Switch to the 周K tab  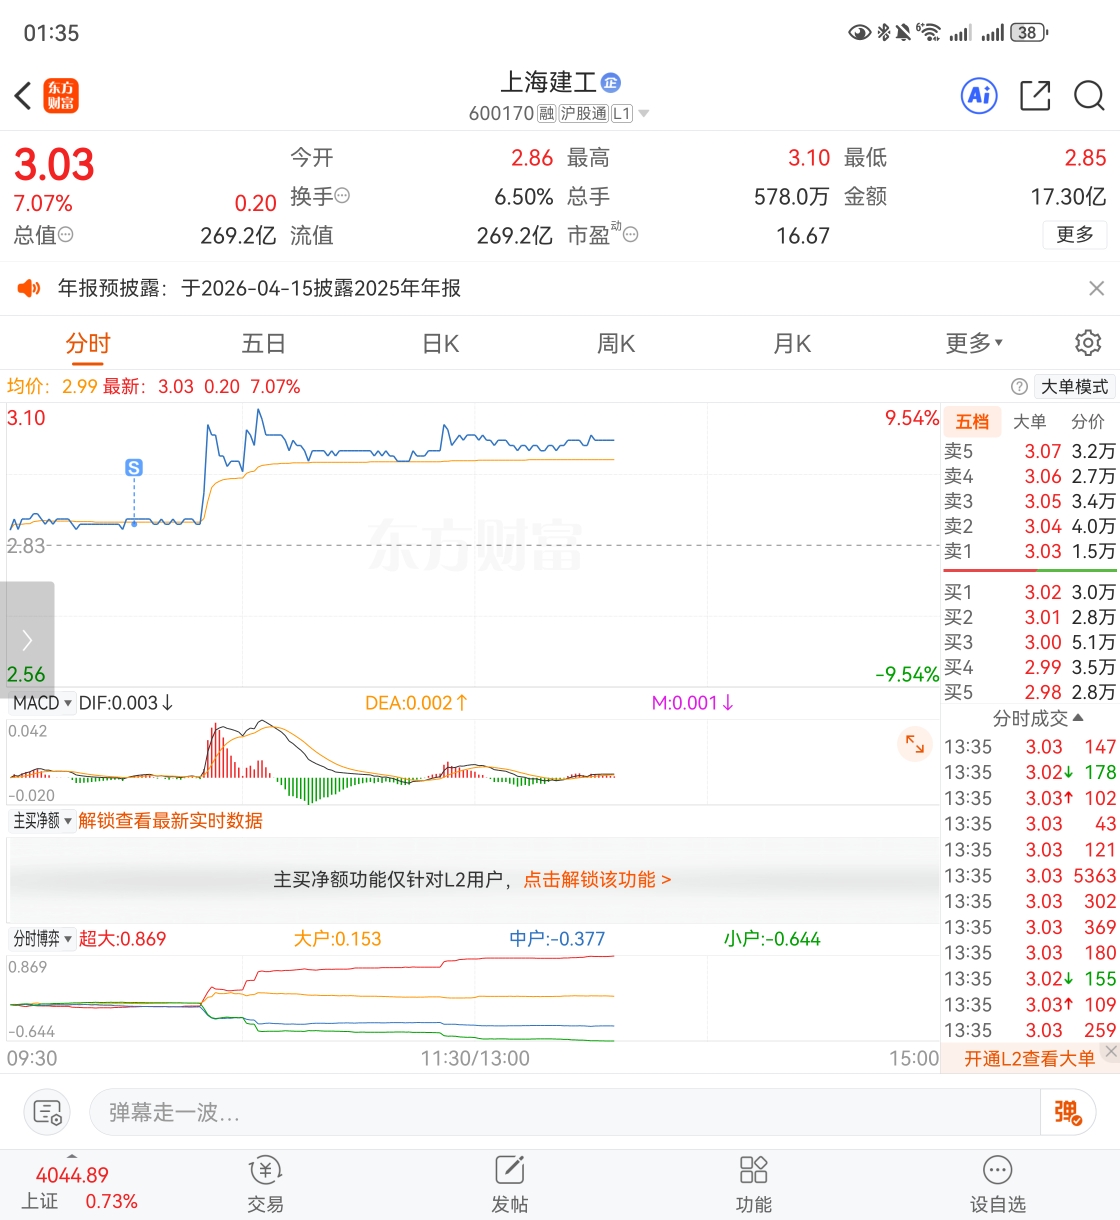(x=616, y=343)
